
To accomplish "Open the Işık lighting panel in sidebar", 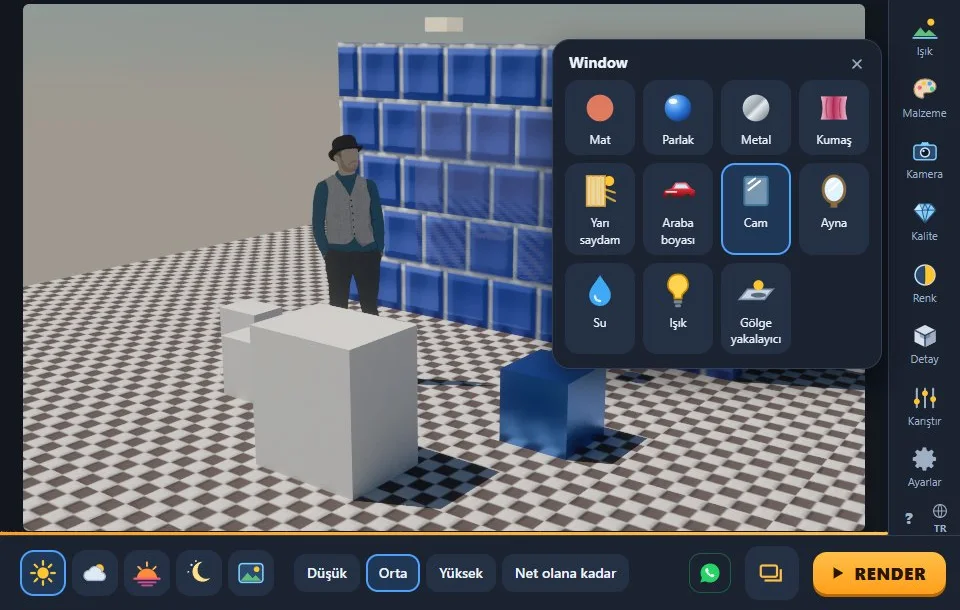I will (x=924, y=37).
